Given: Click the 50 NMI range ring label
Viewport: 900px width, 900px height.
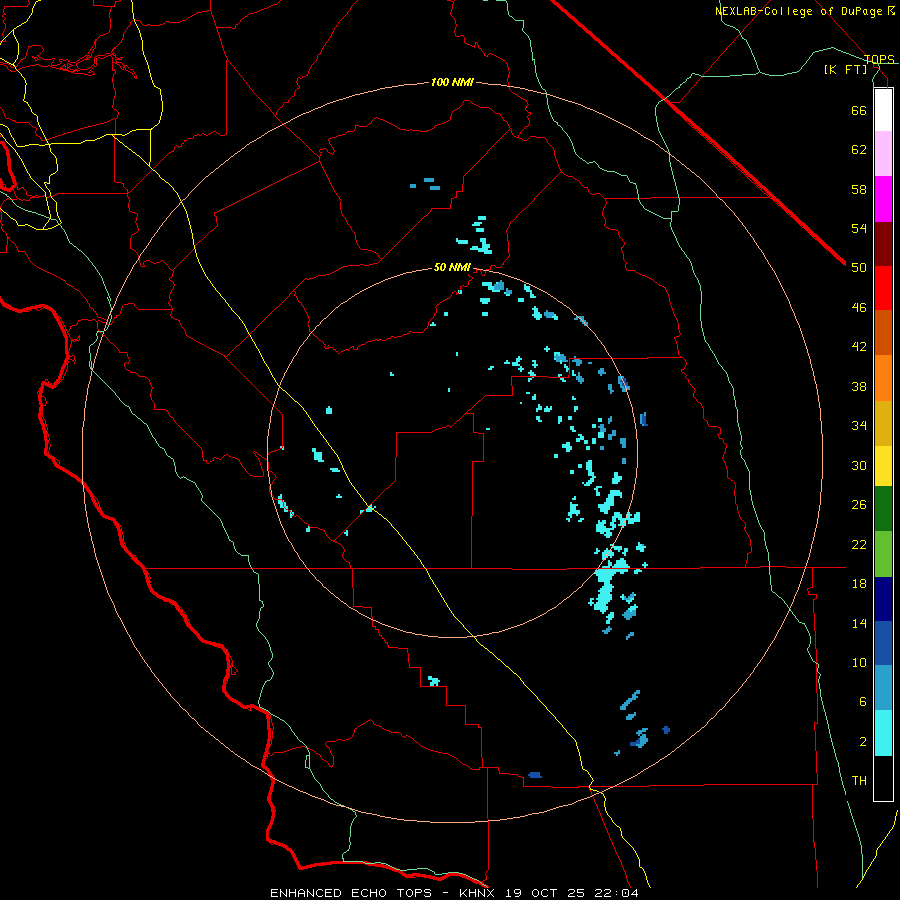Looking at the screenshot, I should 452,267.
